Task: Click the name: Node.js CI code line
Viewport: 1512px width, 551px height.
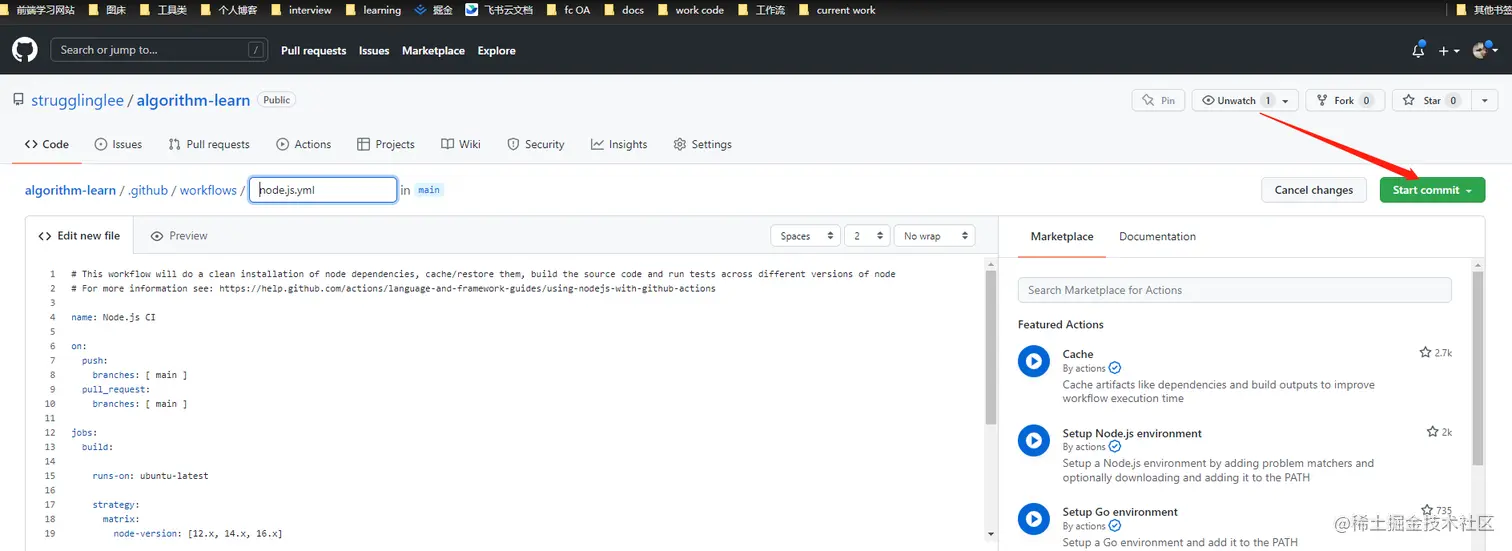Action: [x=113, y=317]
